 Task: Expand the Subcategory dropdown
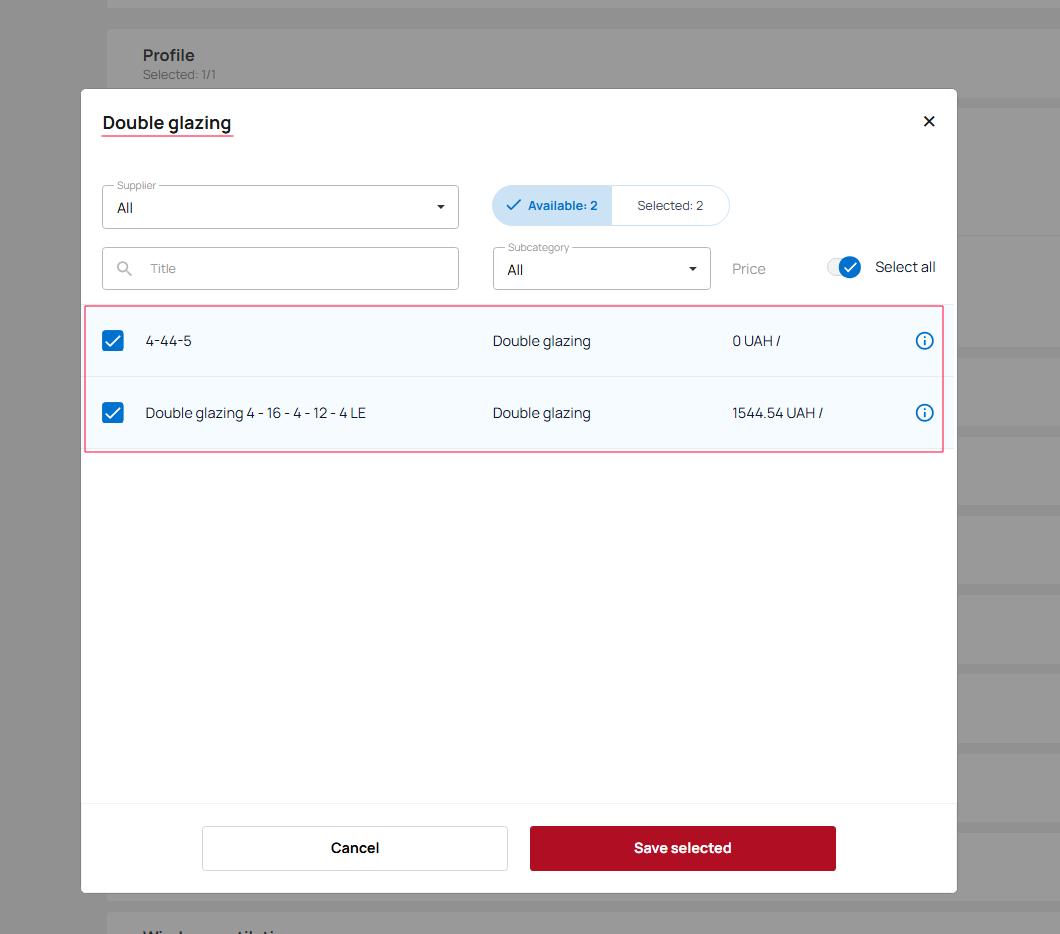pos(601,269)
